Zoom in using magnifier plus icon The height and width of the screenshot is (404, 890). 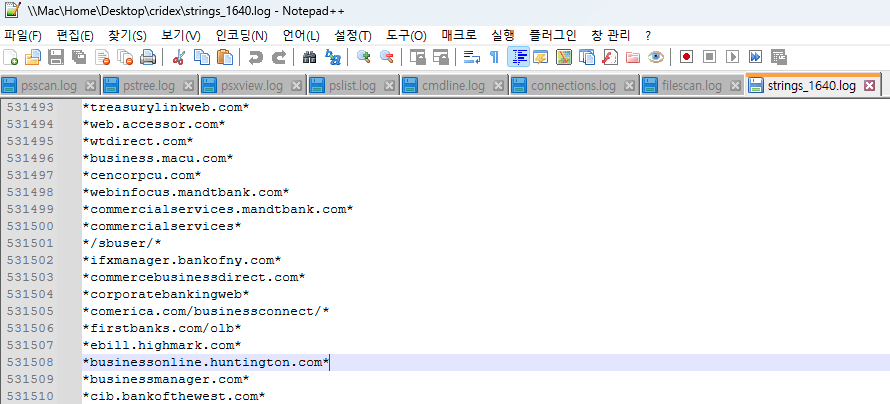pyautogui.click(x=363, y=57)
